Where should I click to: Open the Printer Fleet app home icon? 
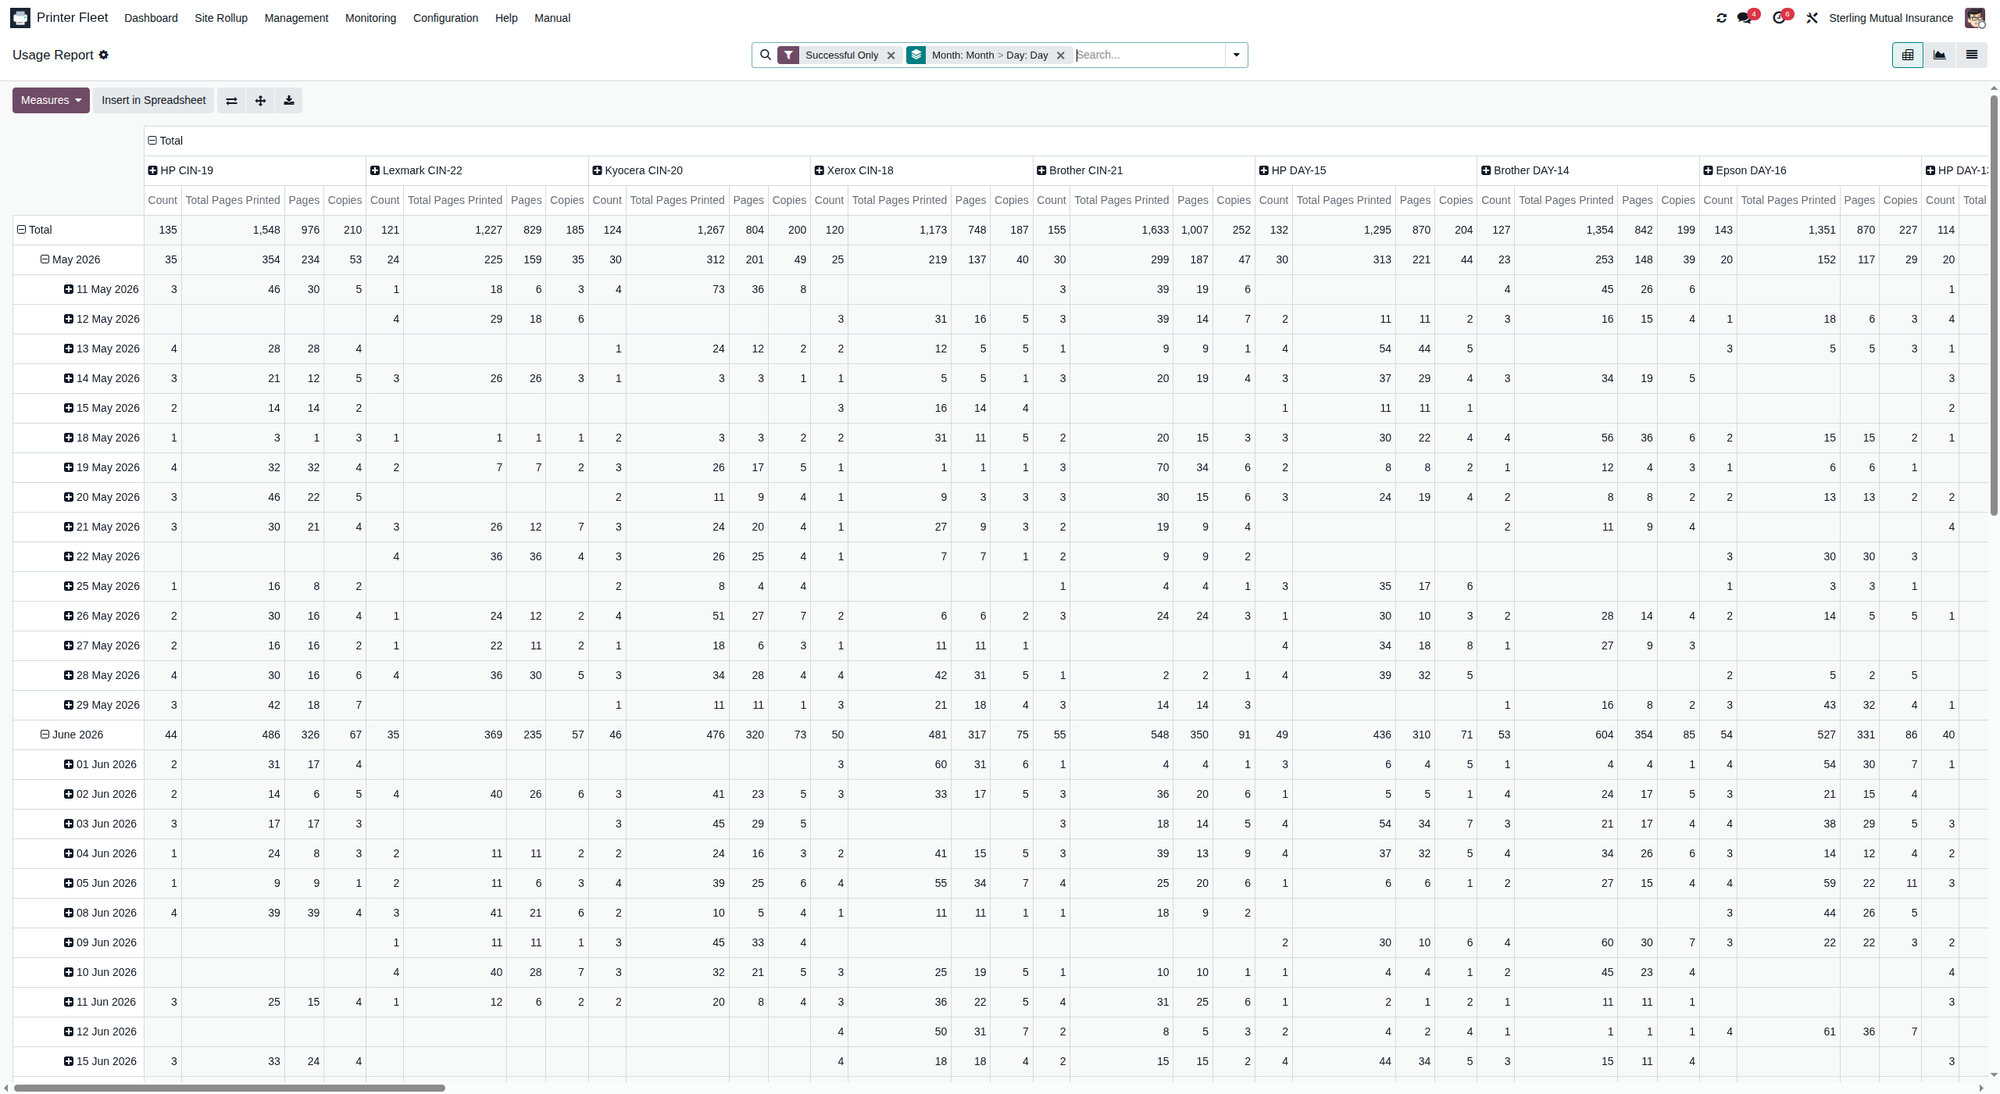20,18
